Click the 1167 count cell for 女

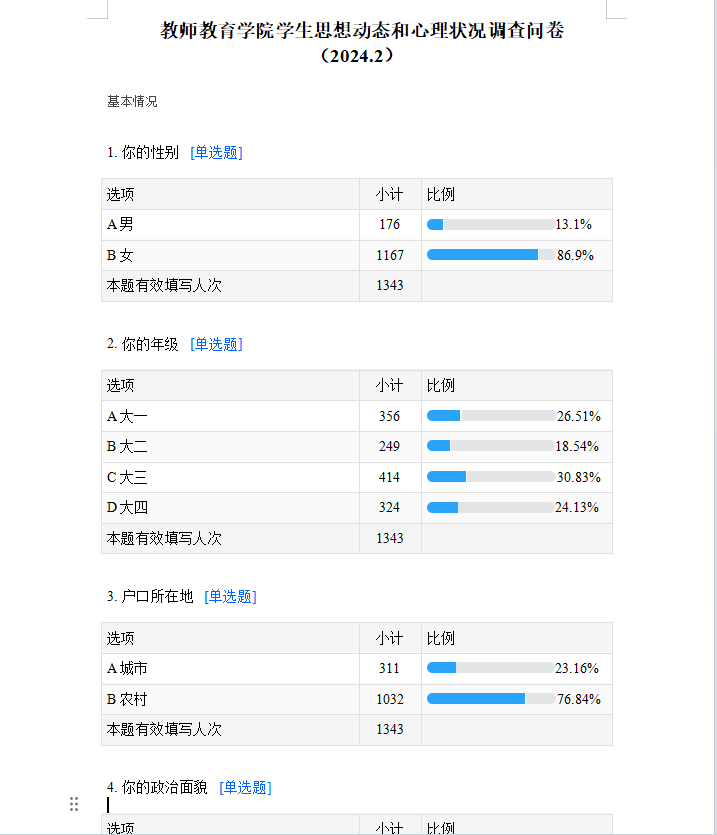390,256
